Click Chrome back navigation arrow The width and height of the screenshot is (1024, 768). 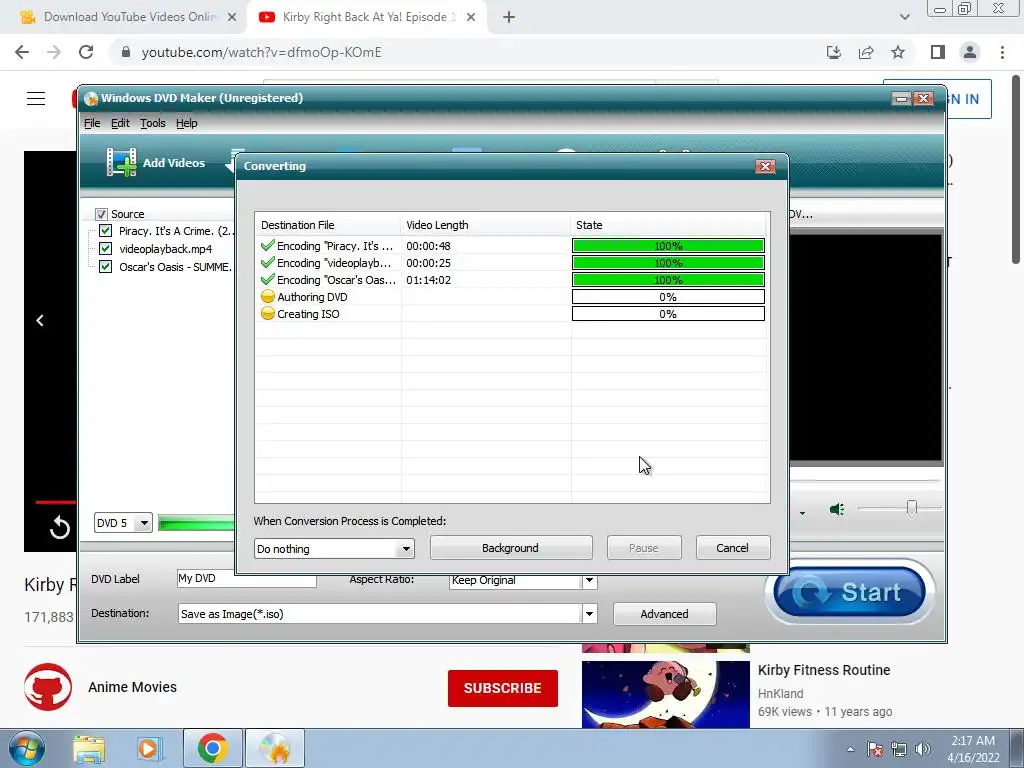(22, 52)
